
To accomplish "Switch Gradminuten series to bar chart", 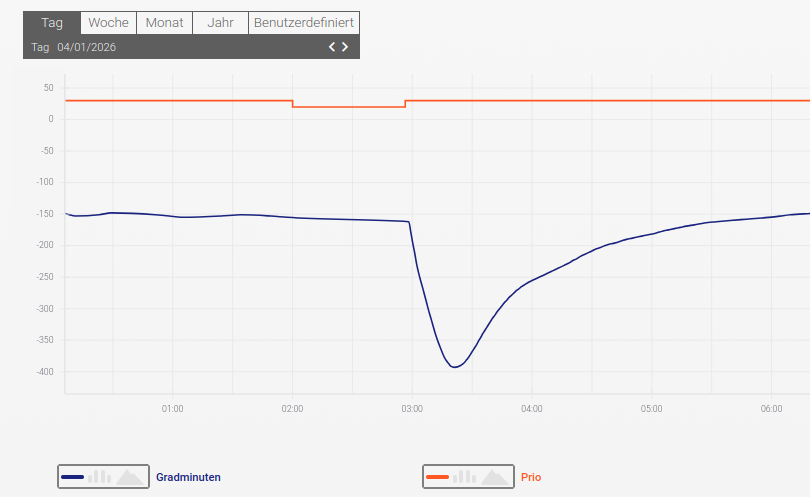I will coord(99,477).
